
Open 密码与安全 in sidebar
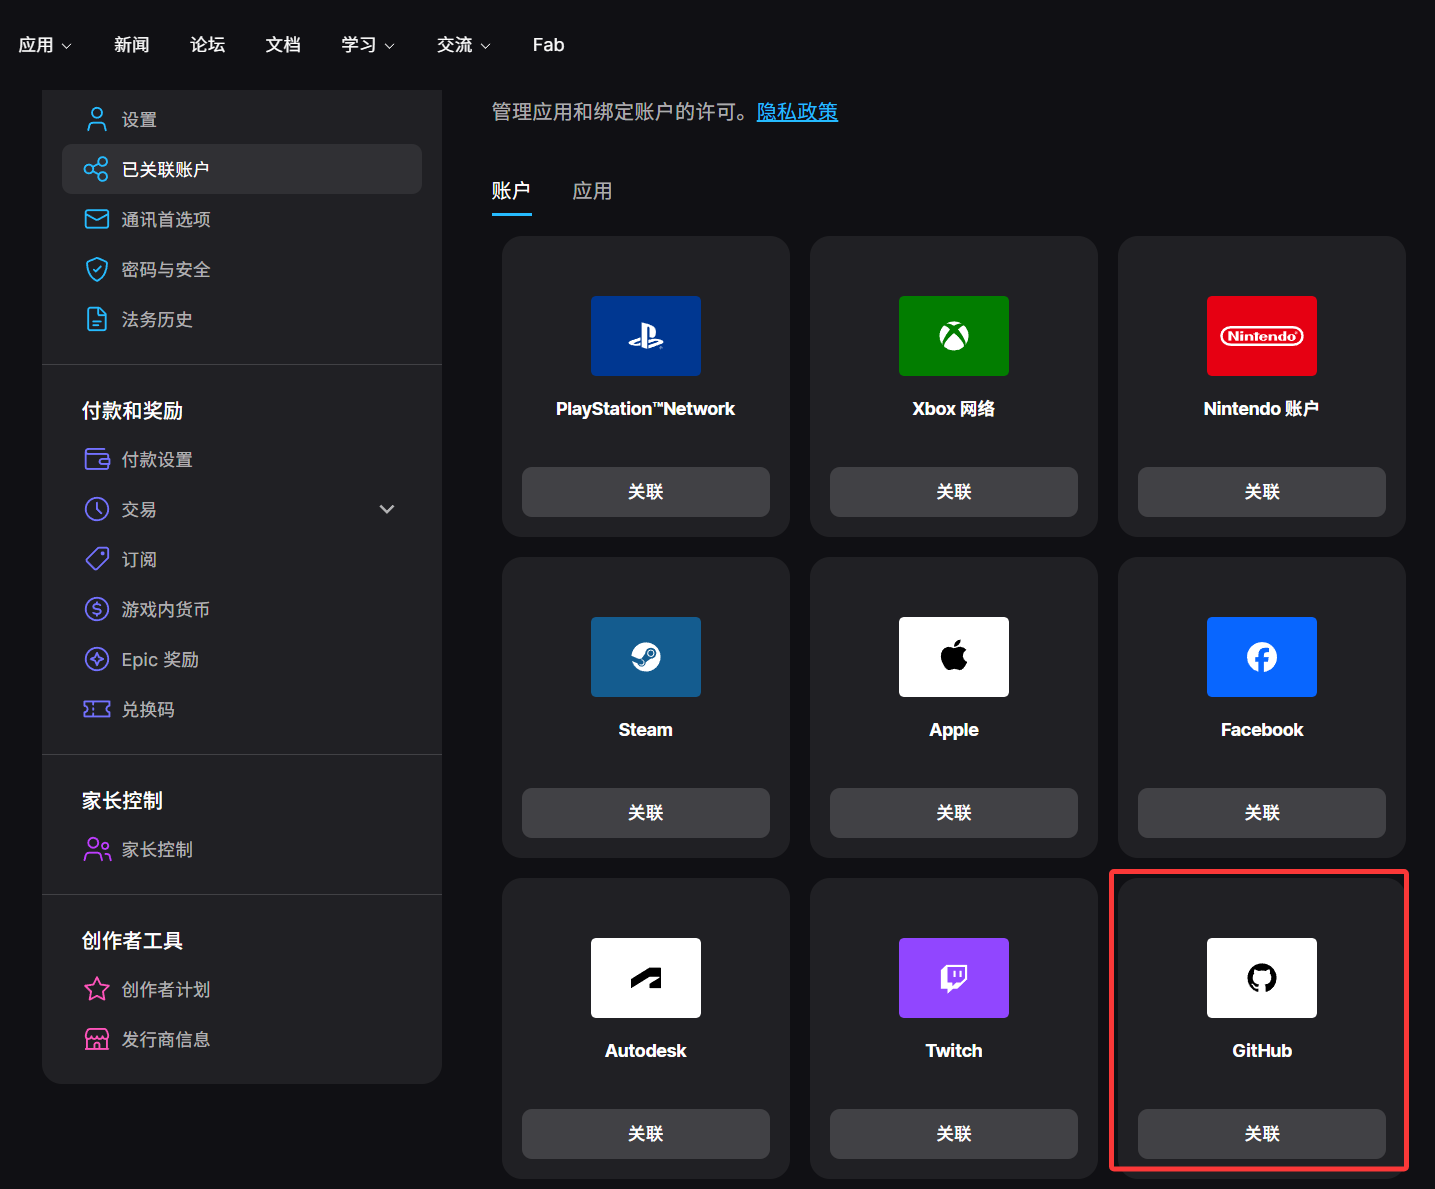point(242,269)
